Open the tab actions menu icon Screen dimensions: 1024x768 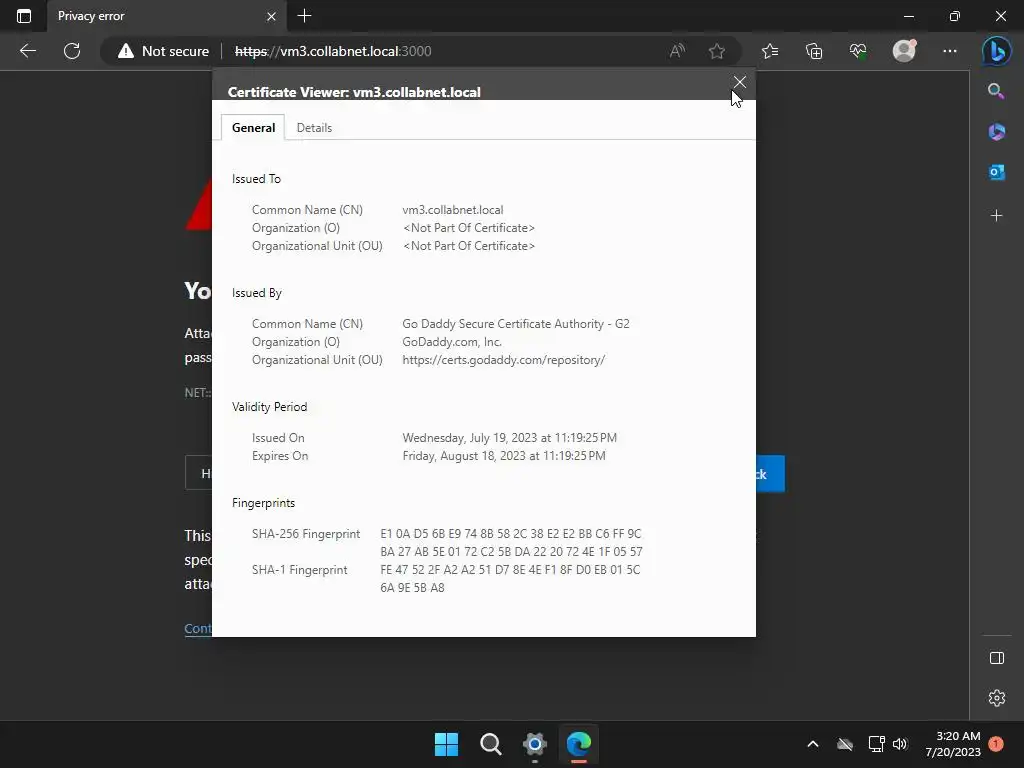point(24,16)
